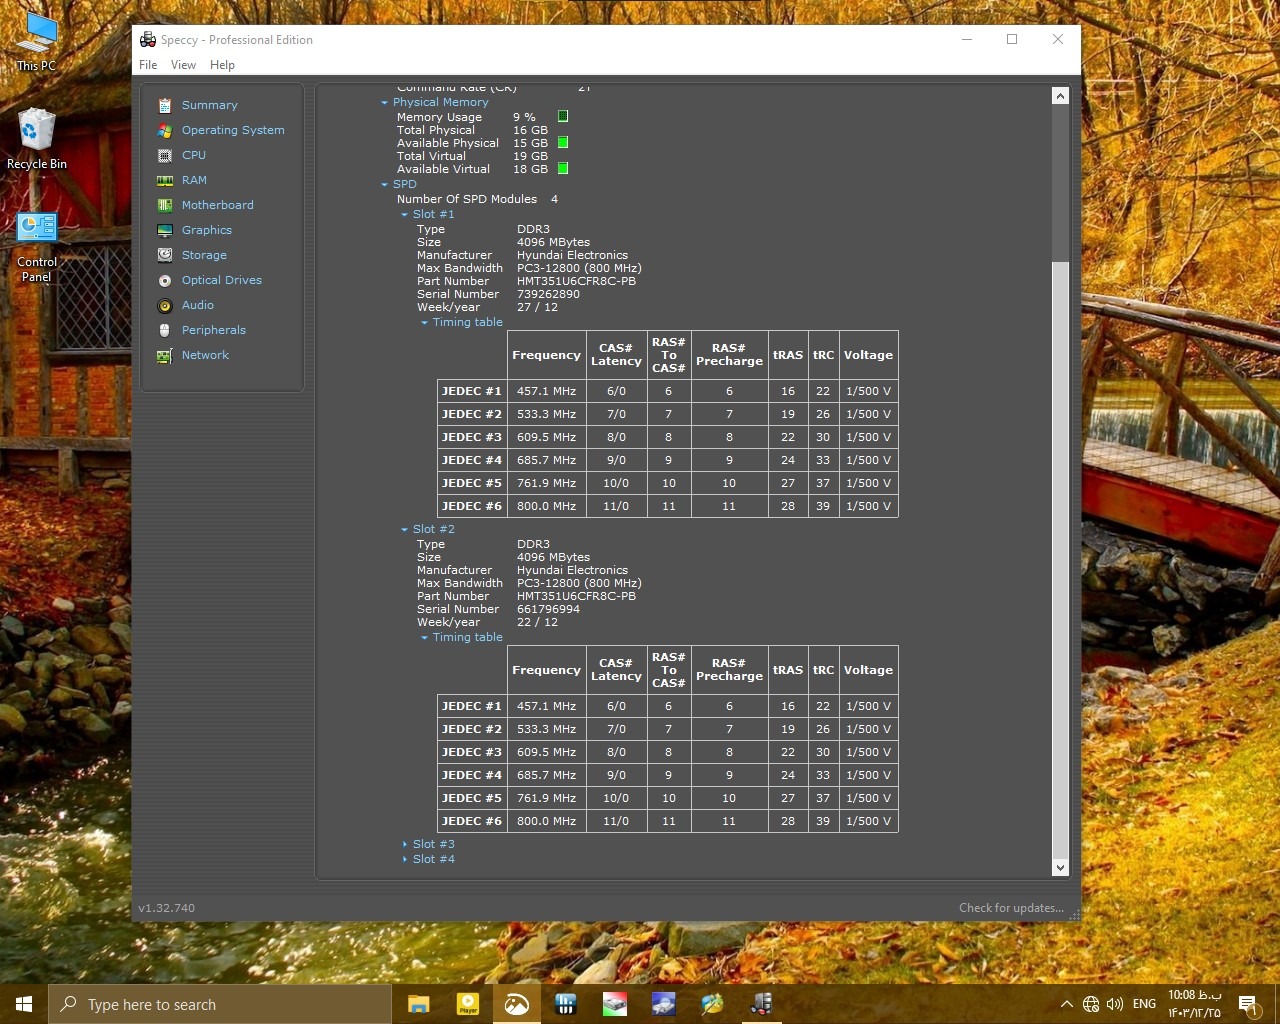Screen dimensions: 1280x1024
Task: Click Number Of SPD Modules value
Action: pyautogui.click(x=554, y=199)
